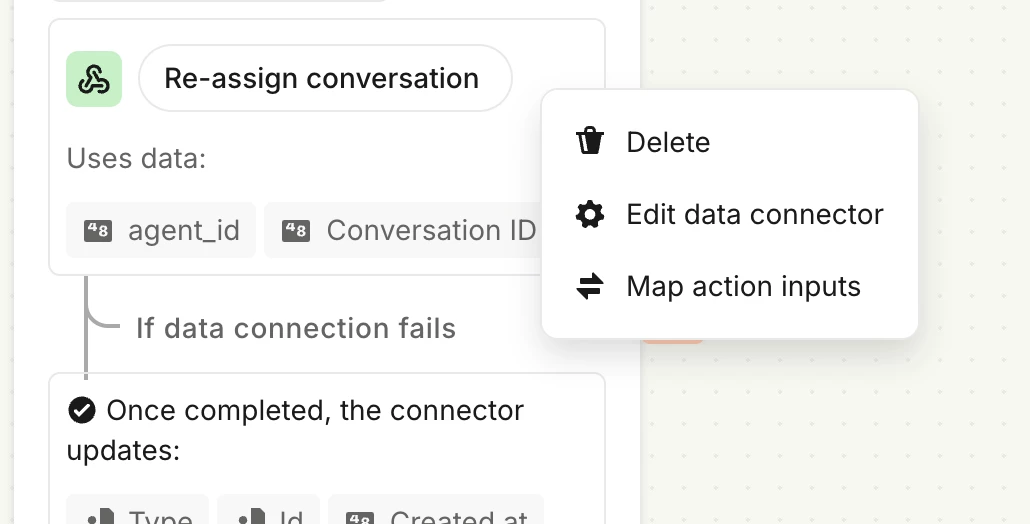
Task: Click the agent_id data chip
Action: pyautogui.click(x=161, y=230)
